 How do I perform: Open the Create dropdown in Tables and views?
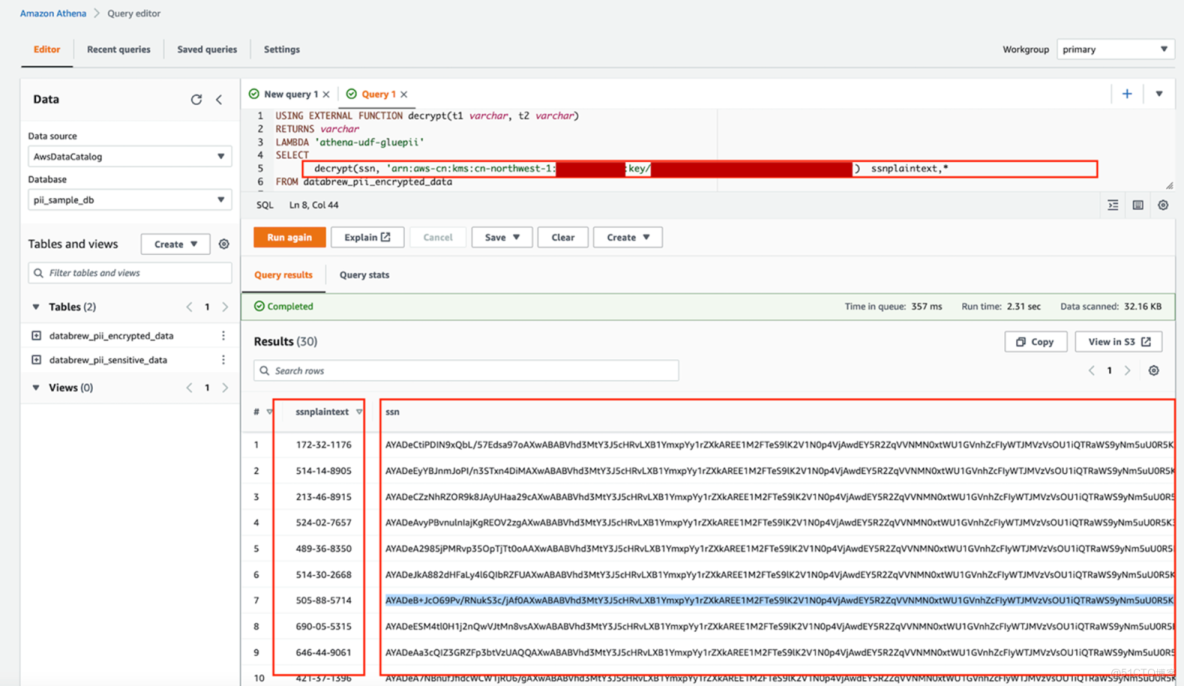[x=175, y=244]
